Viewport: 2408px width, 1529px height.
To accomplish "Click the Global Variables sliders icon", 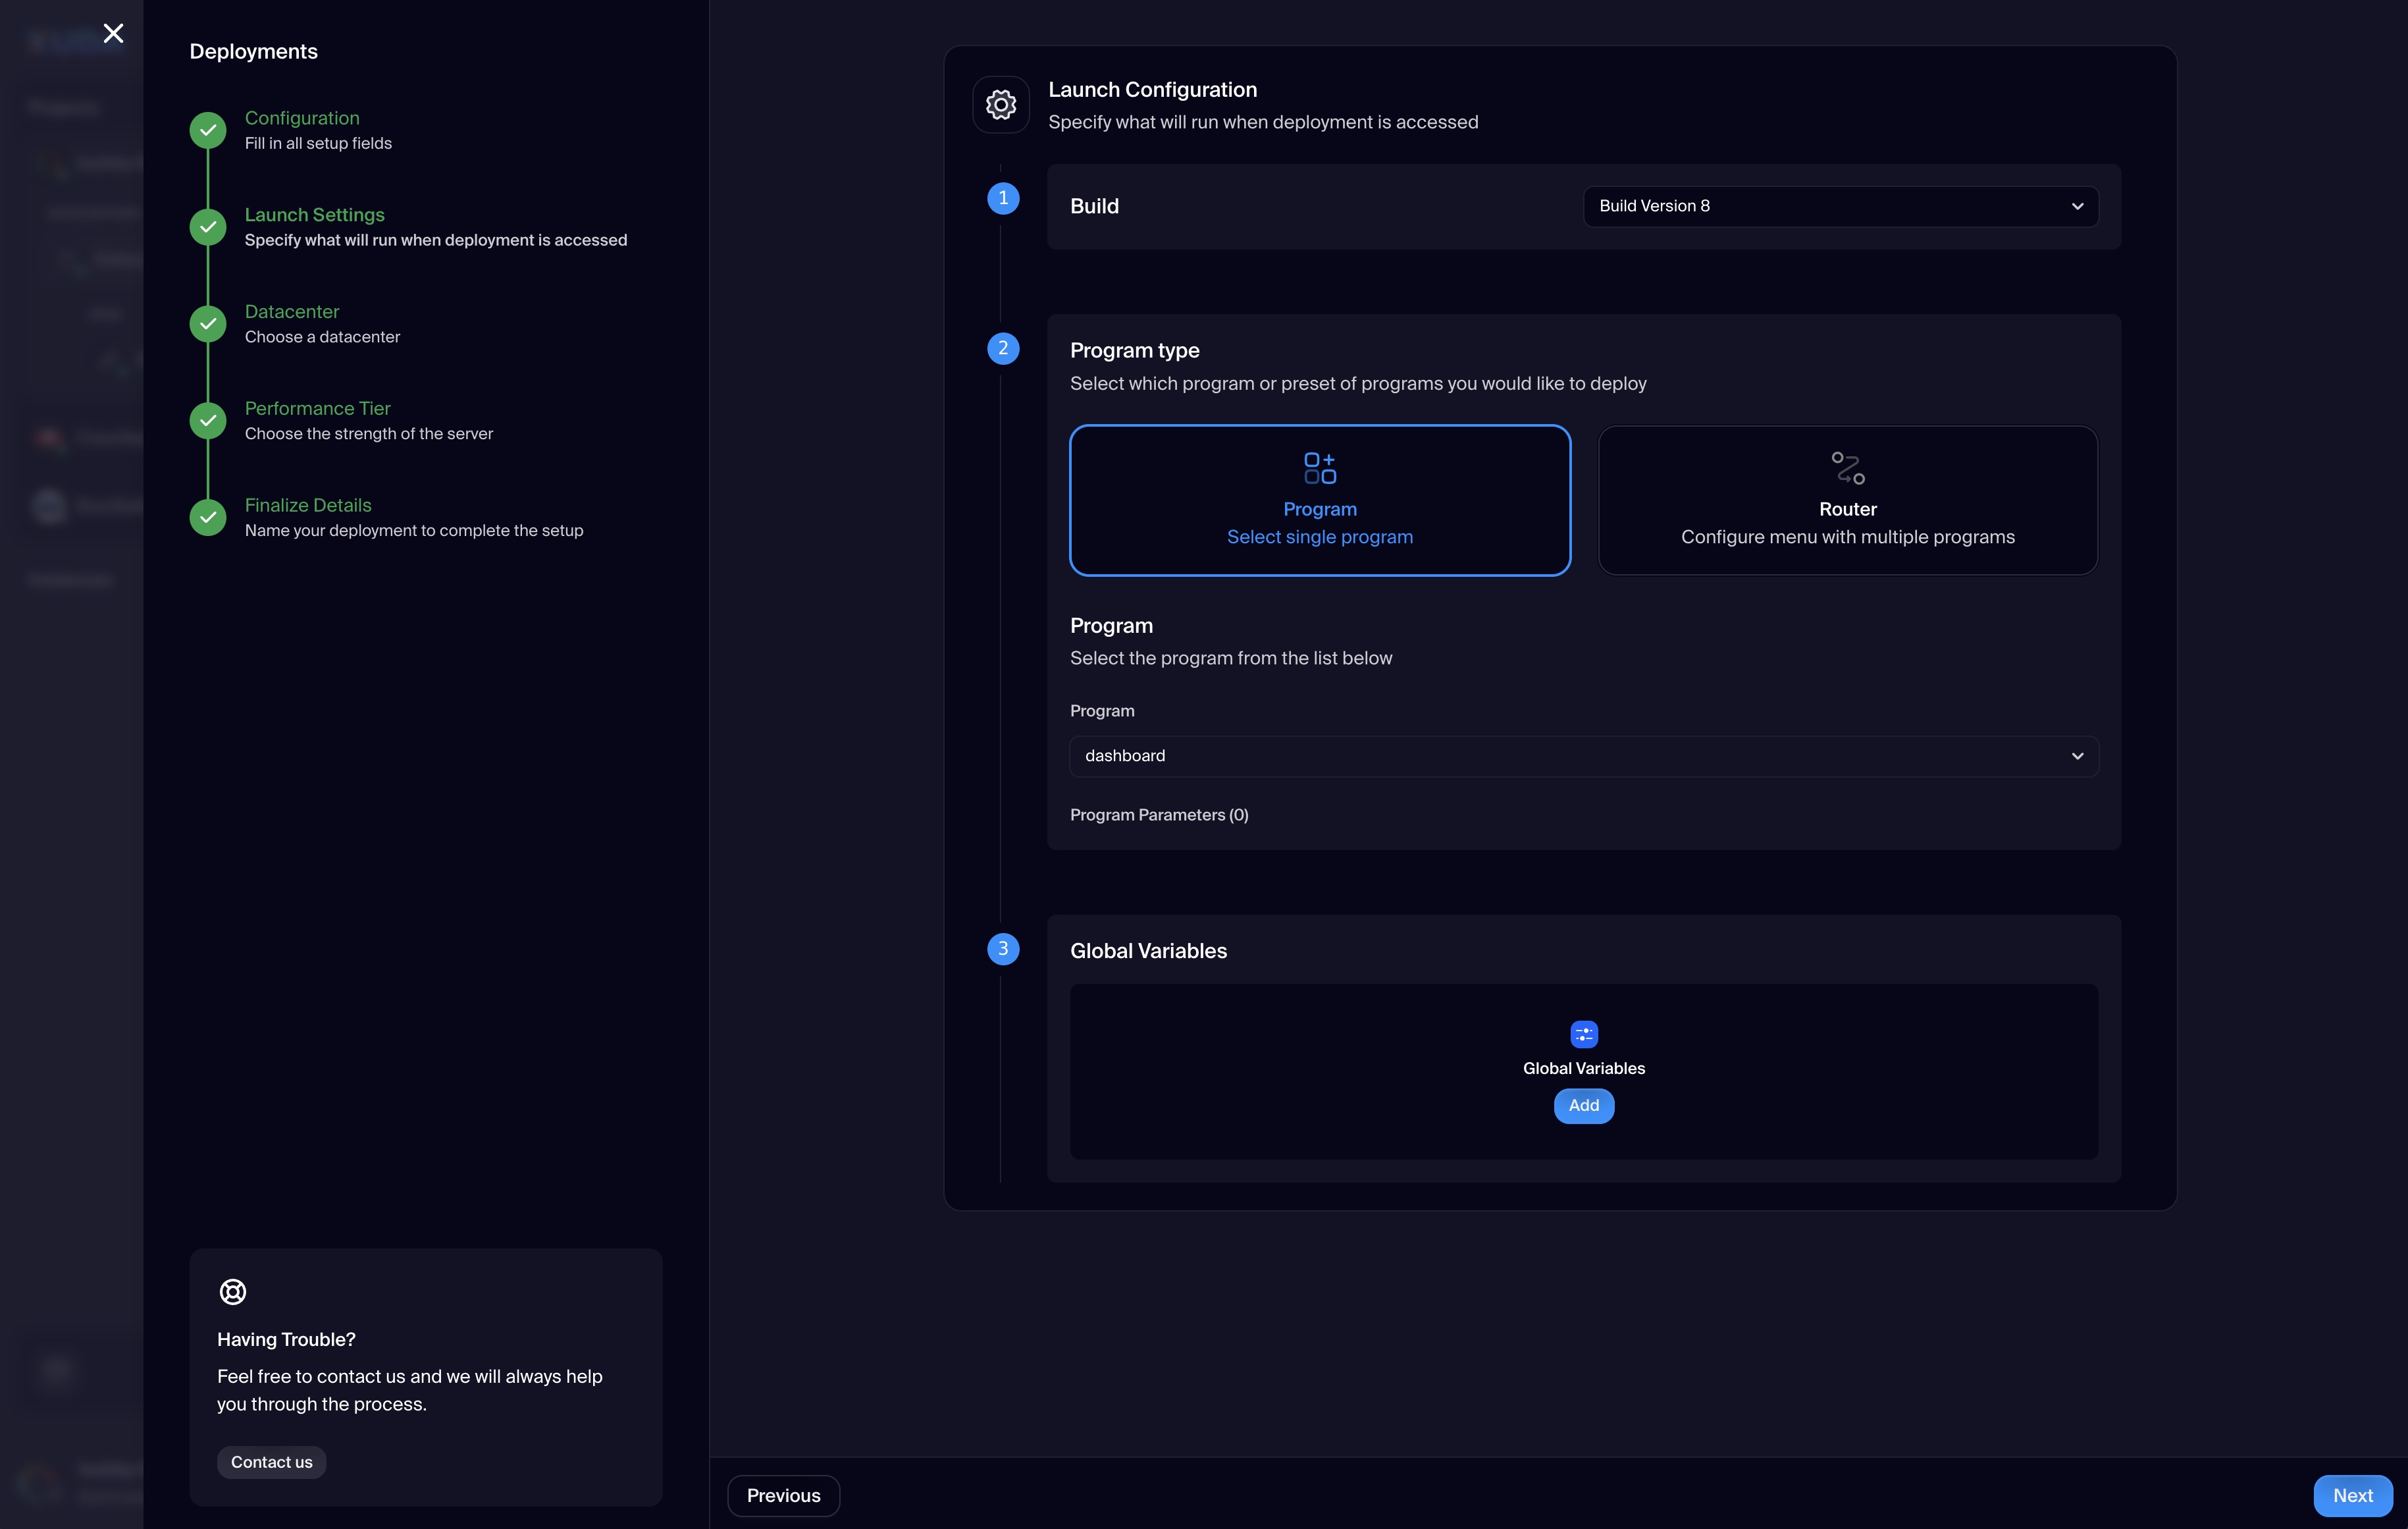I will coord(1583,1034).
